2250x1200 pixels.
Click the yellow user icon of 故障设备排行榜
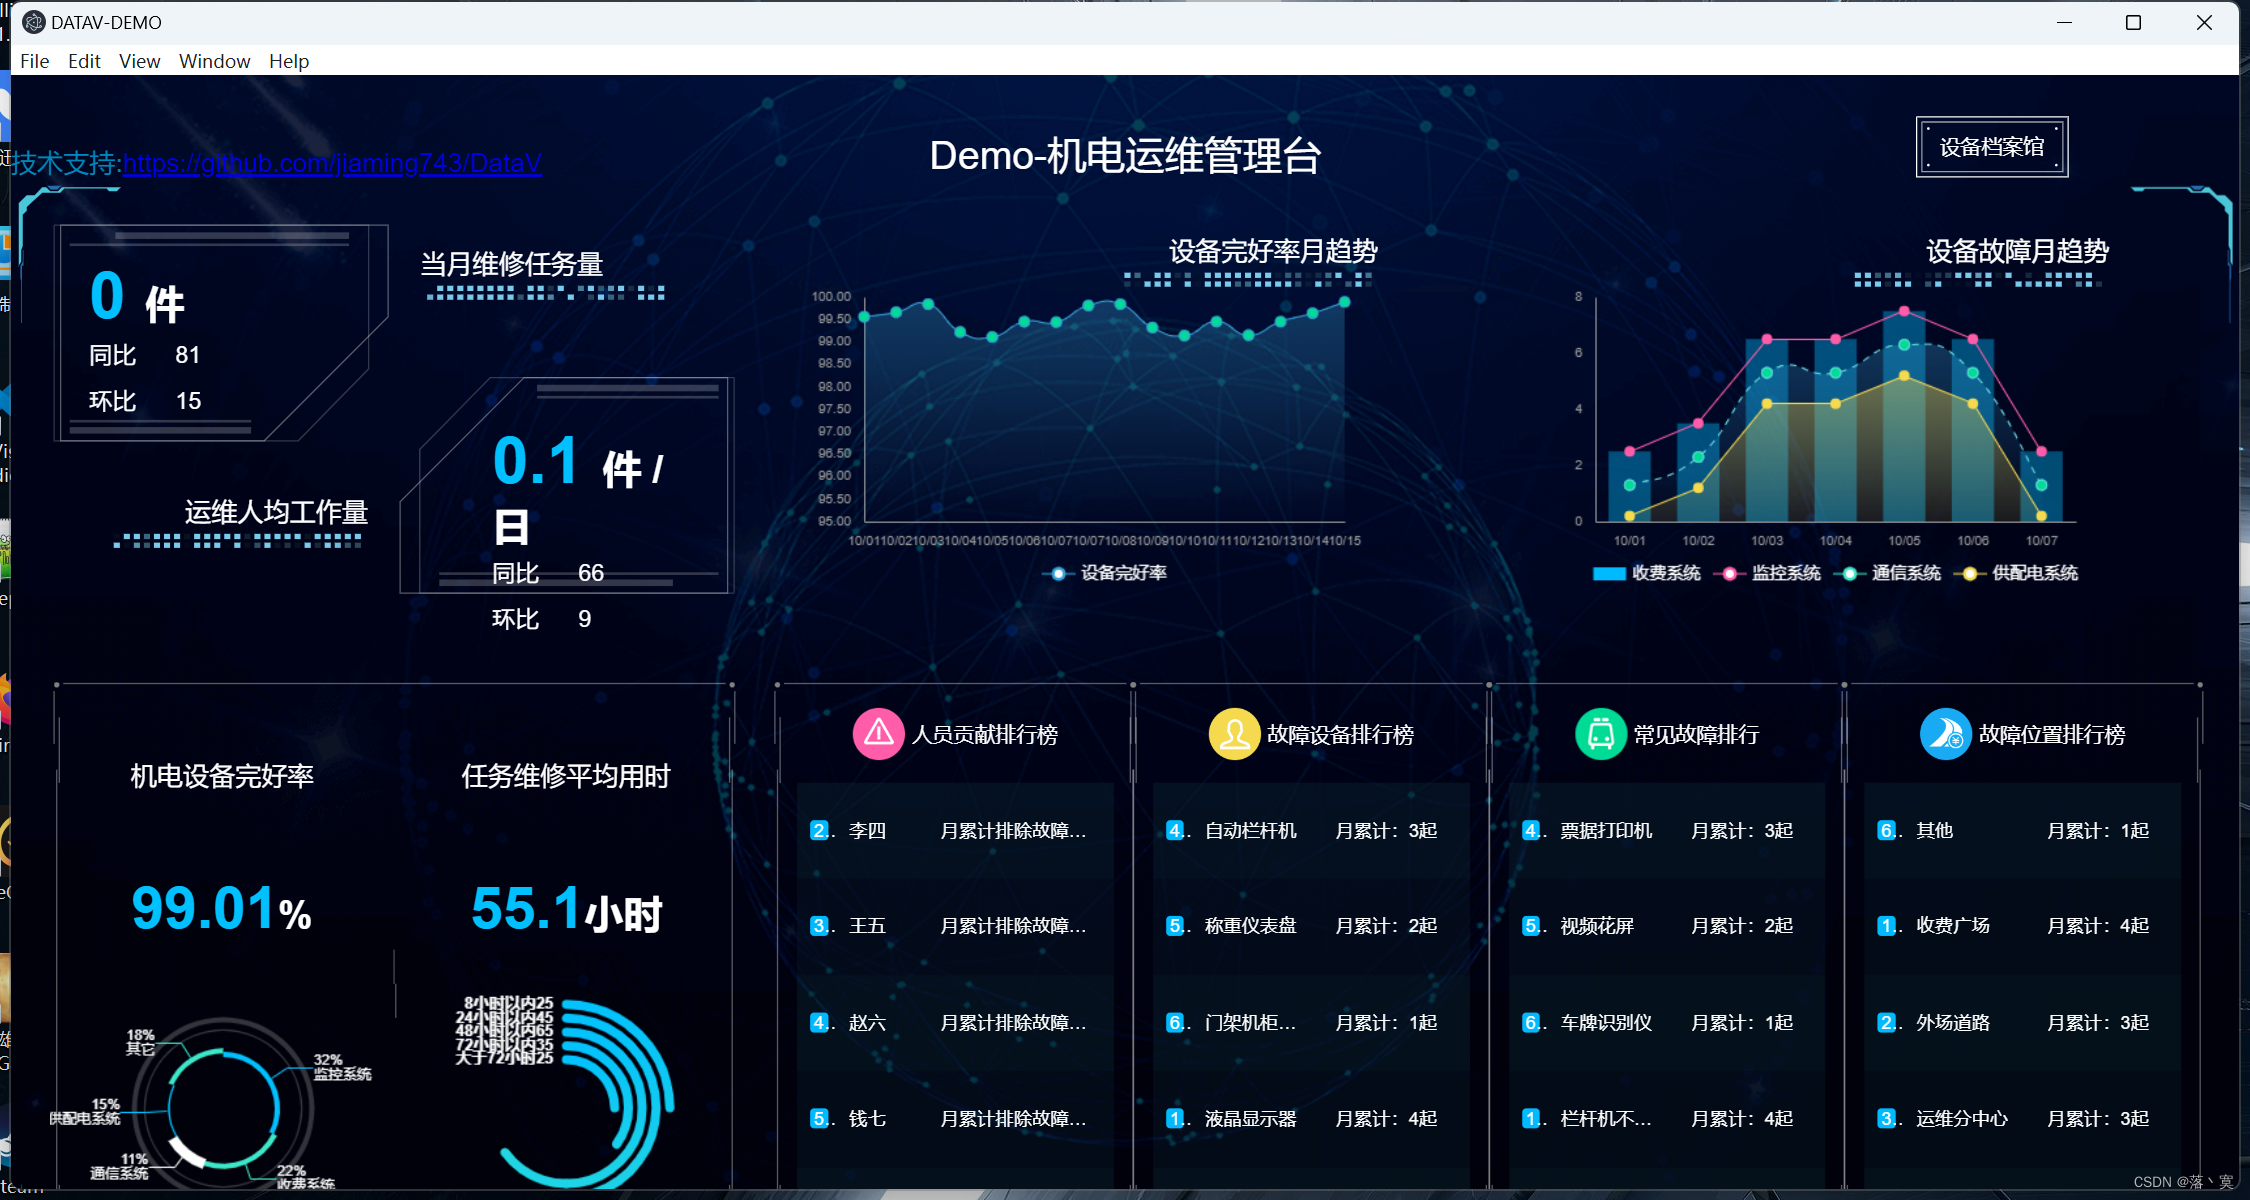[x=1234, y=734]
